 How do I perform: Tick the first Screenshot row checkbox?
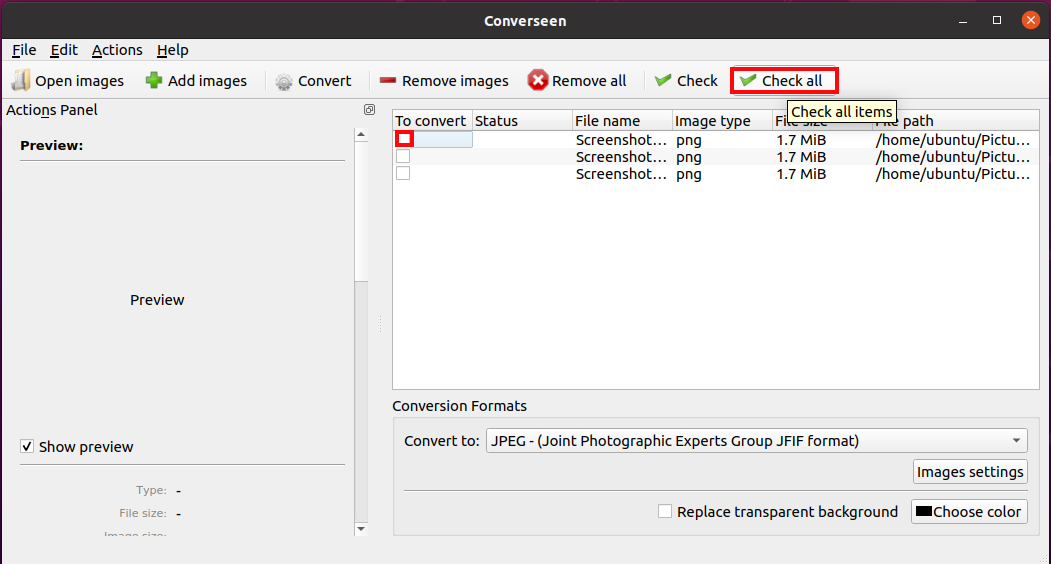tap(404, 139)
